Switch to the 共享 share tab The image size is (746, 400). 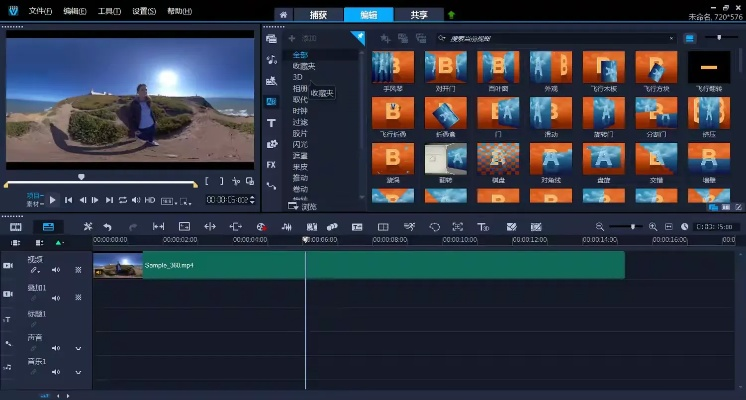click(x=420, y=15)
